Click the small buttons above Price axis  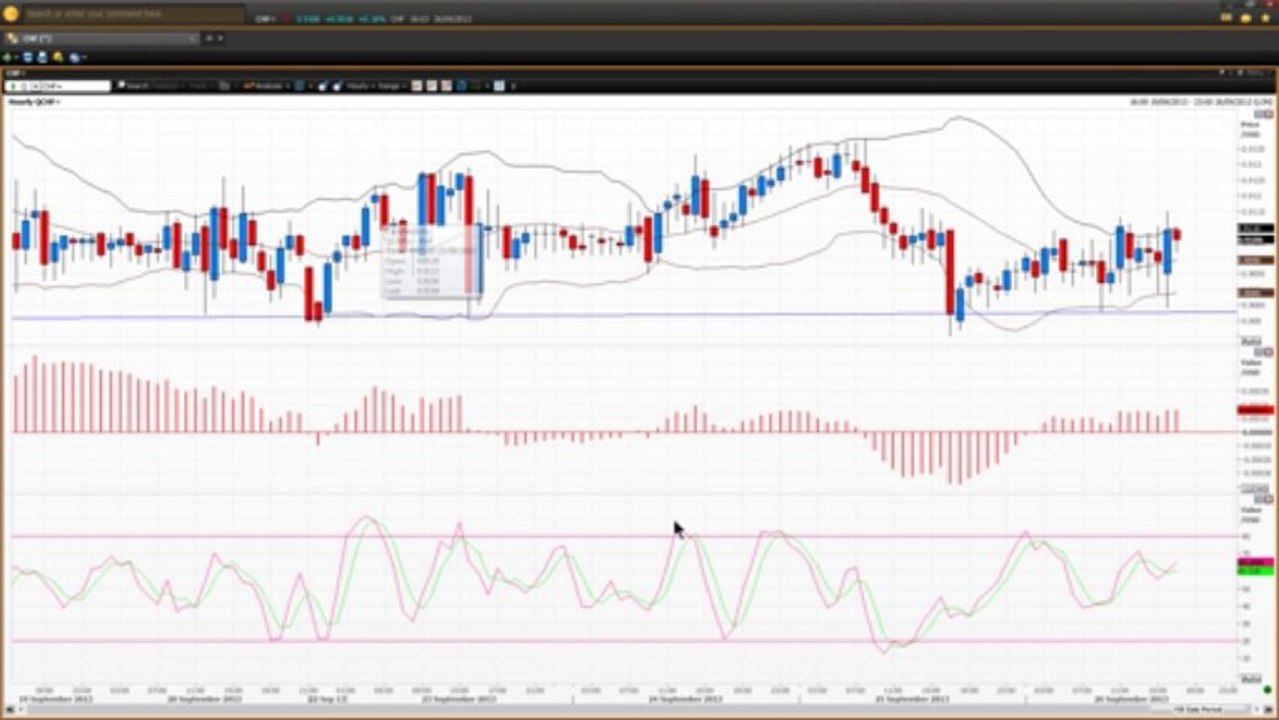coord(1264,114)
